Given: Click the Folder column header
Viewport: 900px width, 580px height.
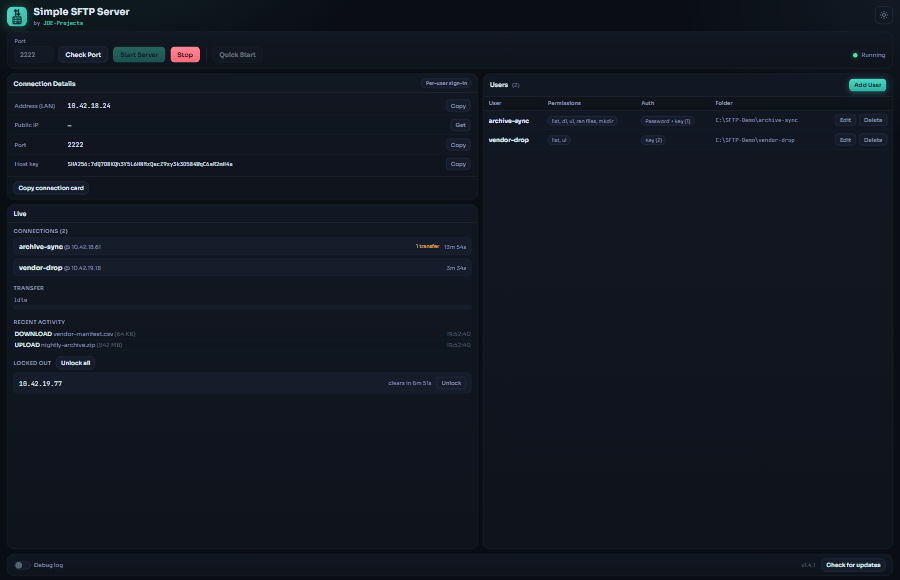Looking at the screenshot, I should click(724, 103).
